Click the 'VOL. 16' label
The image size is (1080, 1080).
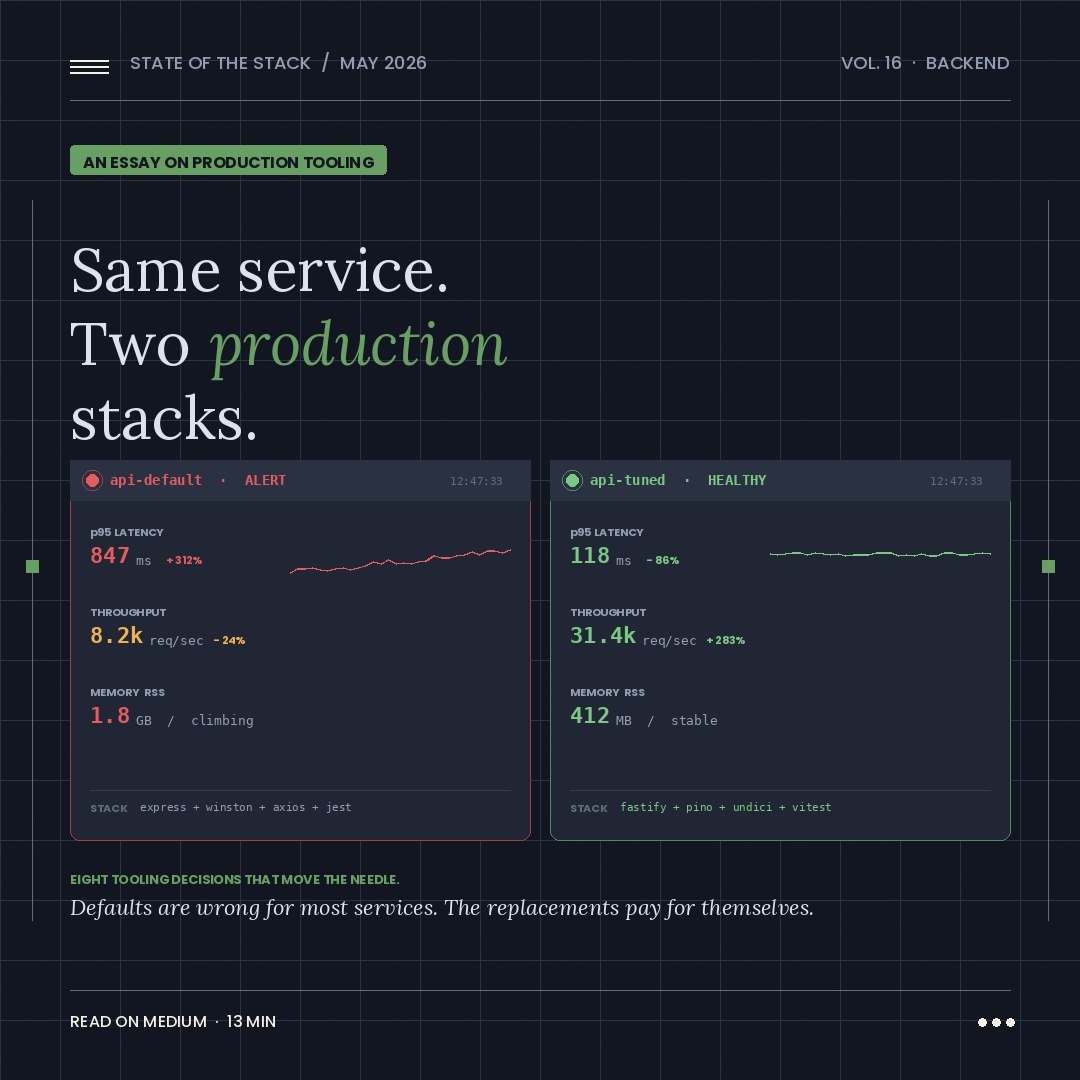coord(871,63)
